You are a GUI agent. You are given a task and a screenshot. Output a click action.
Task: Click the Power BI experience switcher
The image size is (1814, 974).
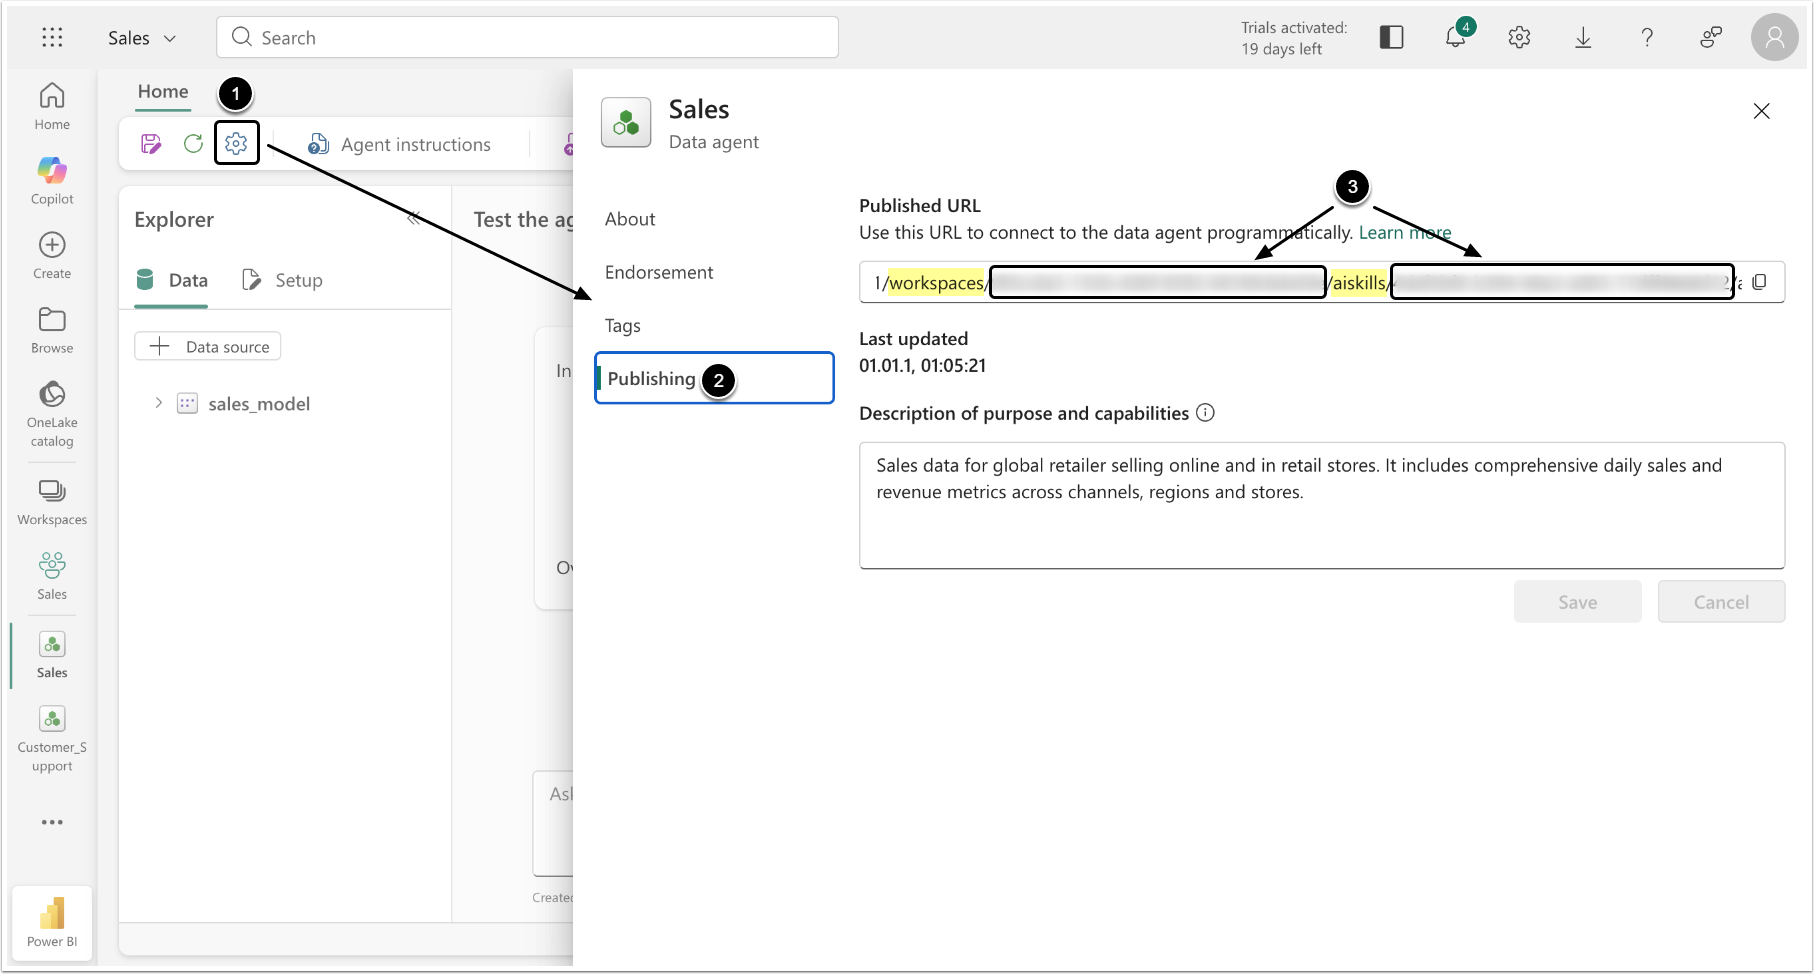(x=52, y=923)
